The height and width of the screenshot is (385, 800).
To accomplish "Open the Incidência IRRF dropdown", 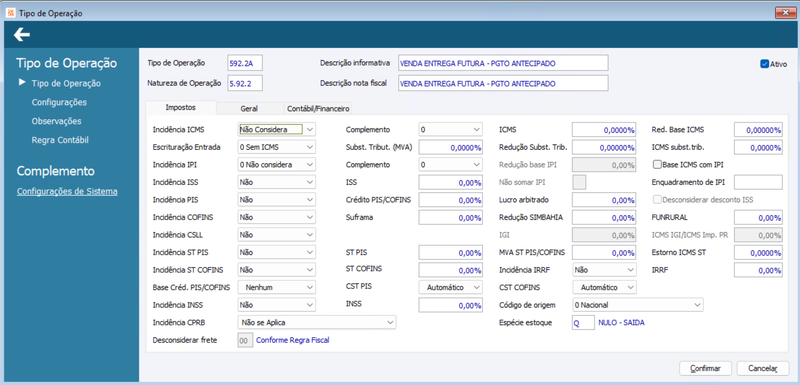I will 605,270.
